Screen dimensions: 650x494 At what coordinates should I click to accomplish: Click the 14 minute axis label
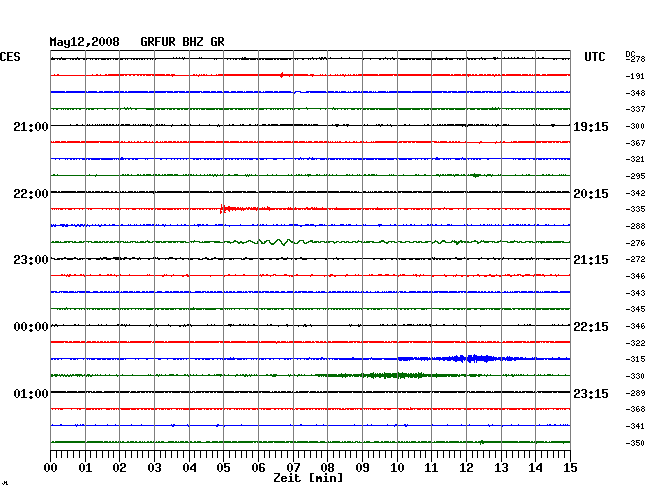click(535, 468)
